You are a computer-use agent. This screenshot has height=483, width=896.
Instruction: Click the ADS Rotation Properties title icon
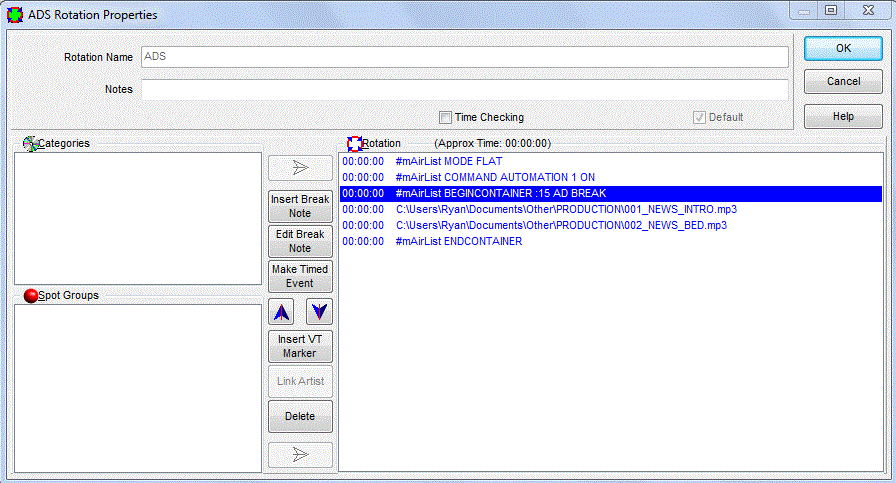[x=15, y=15]
